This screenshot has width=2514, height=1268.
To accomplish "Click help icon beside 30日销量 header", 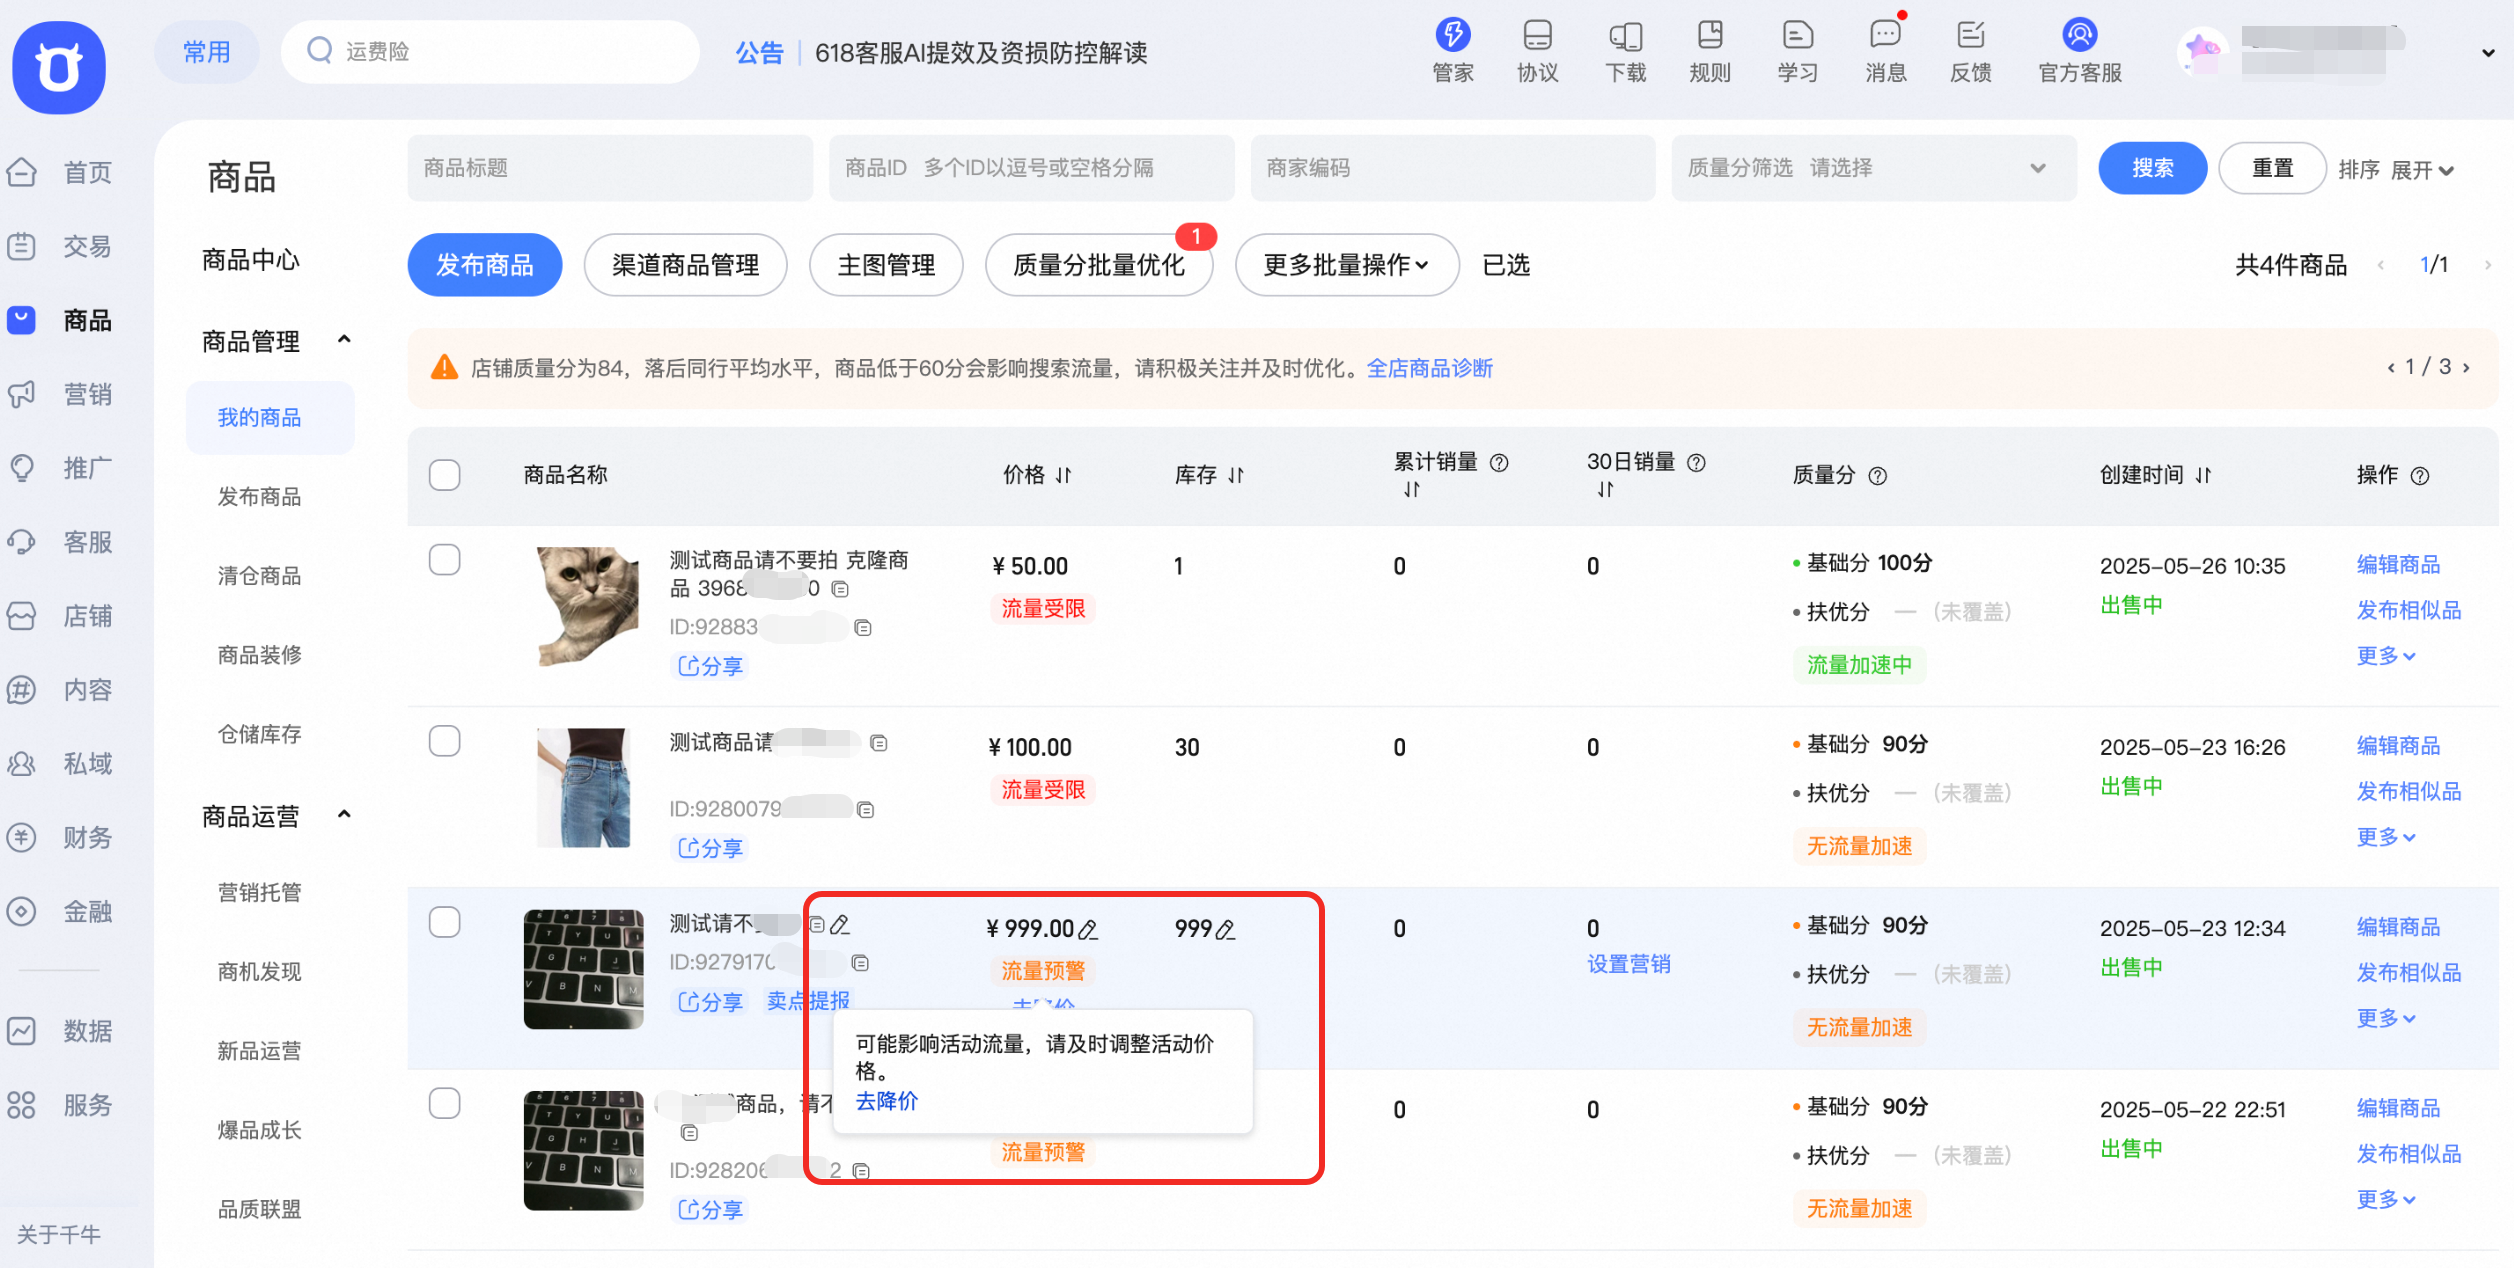I will [x=1696, y=462].
